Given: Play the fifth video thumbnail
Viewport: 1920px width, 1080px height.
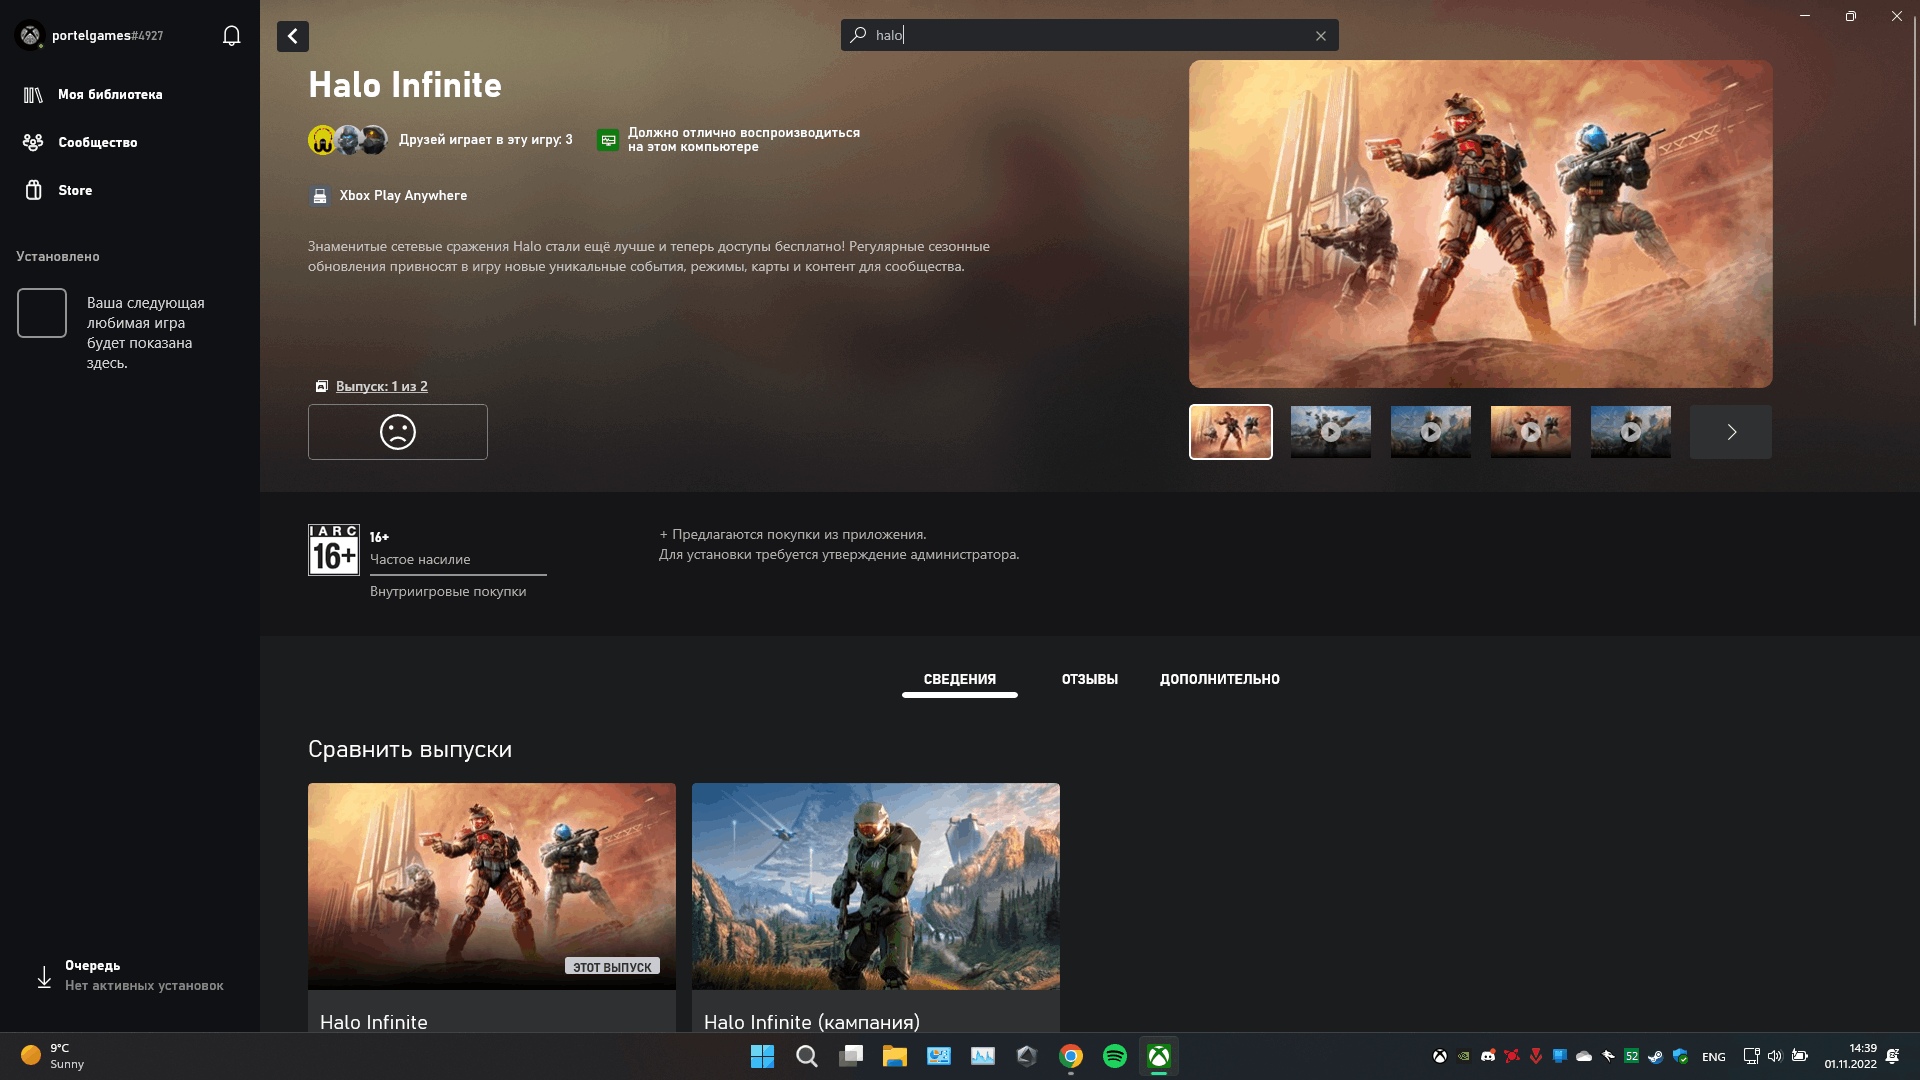Looking at the screenshot, I should [x=1630, y=432].
